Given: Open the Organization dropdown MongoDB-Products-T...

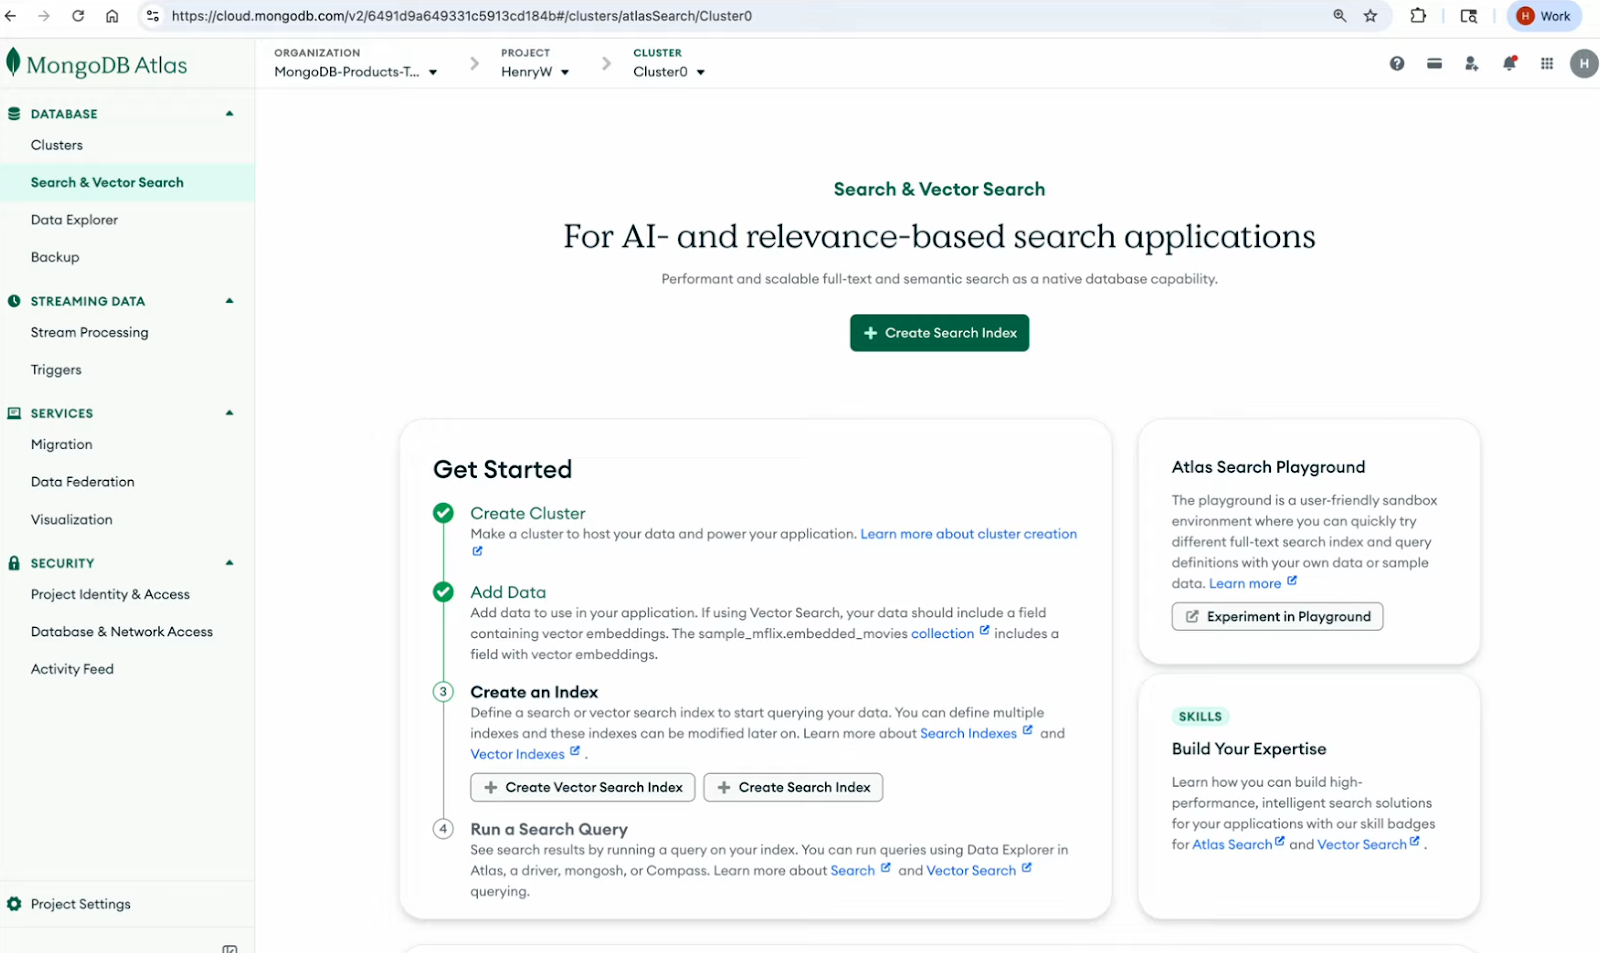Looking at the screenshot, I should [356, 72].
